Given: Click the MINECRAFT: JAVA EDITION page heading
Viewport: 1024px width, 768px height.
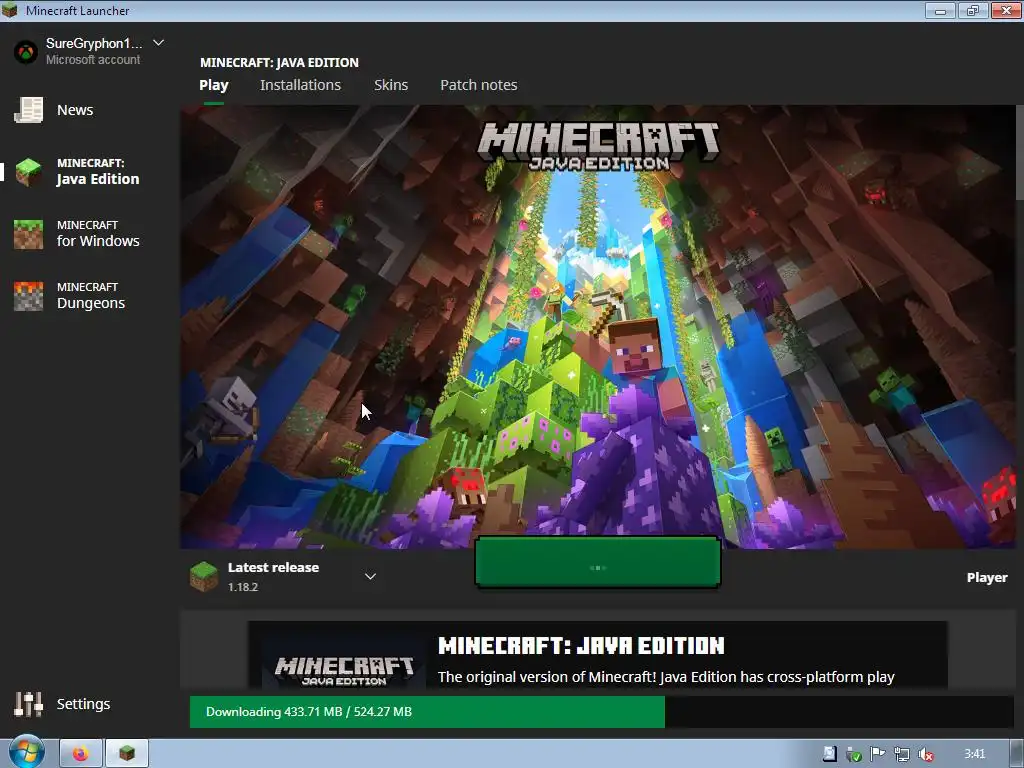Looking at the screenshot, I should tap(280, 63).
